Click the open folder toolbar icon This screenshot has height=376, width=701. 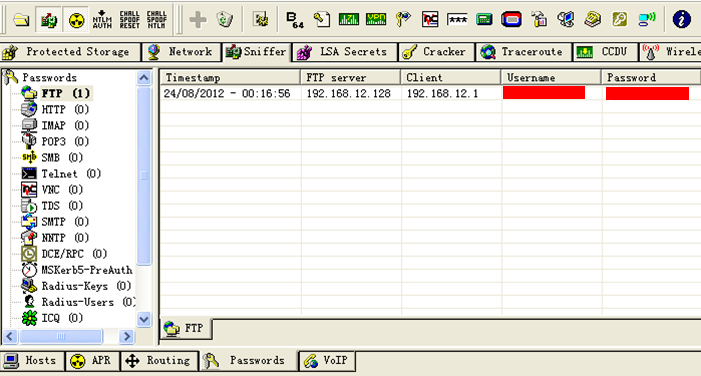tap(21, 20)
